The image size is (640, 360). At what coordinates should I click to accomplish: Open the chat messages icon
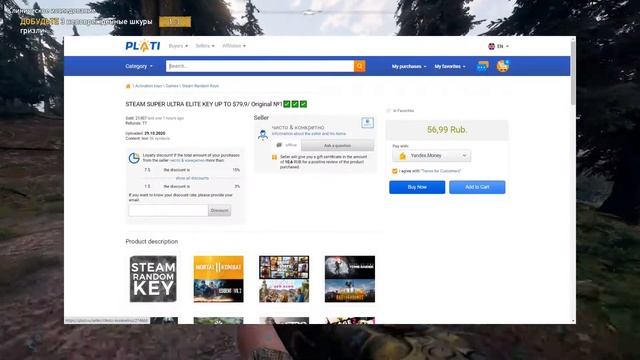(x=482, y=66)
